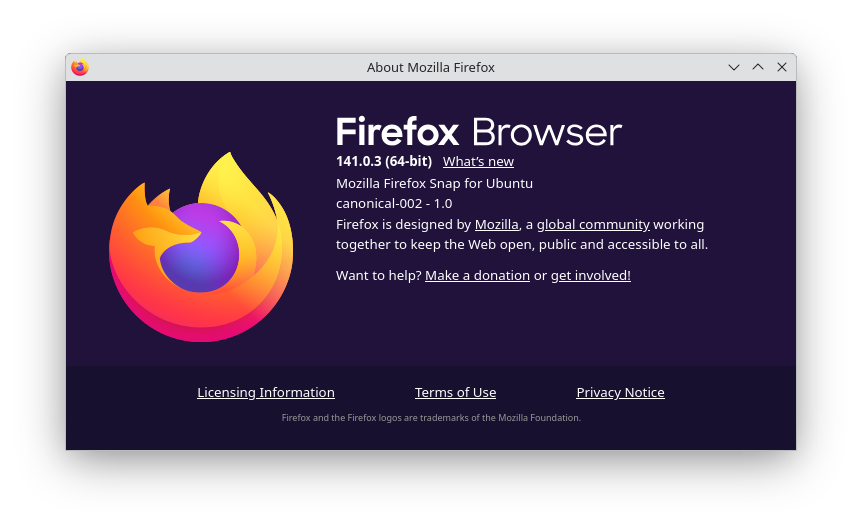Image resolution: width=862 pixels, height=528 pixels.
Task: Open Terms of Use
Action: [455, 392]
